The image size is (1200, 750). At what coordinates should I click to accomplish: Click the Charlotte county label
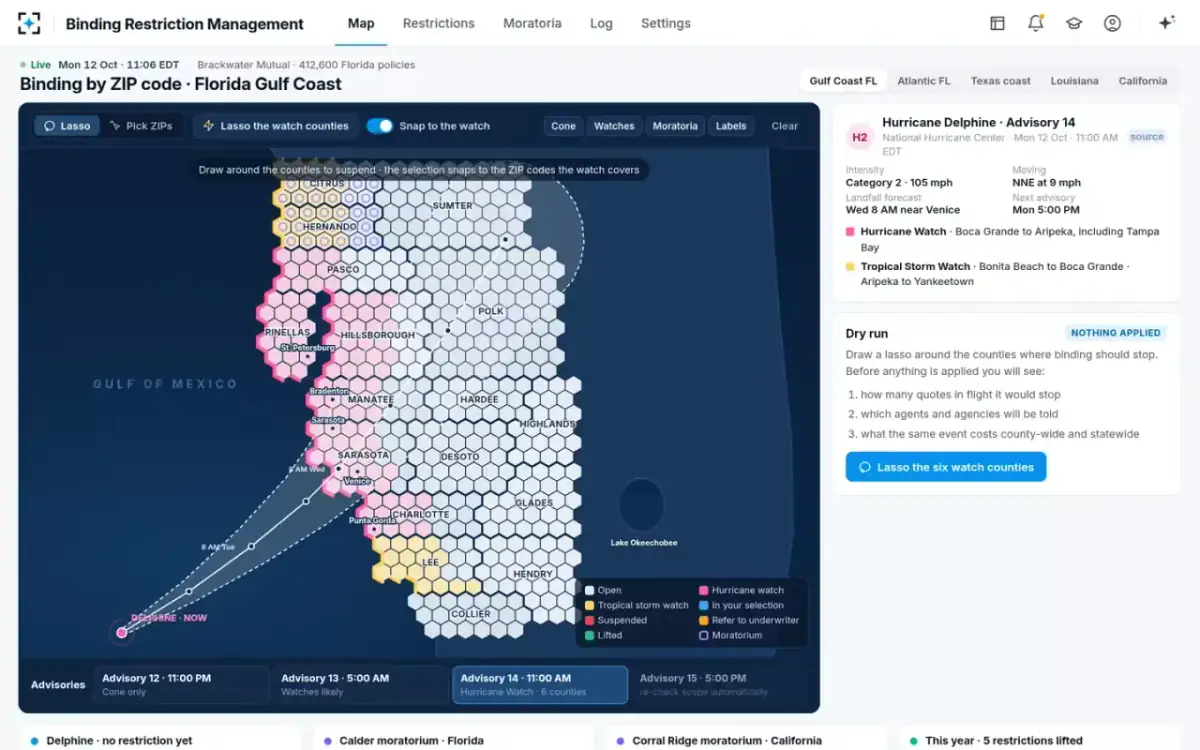click(x=421, y=514)
